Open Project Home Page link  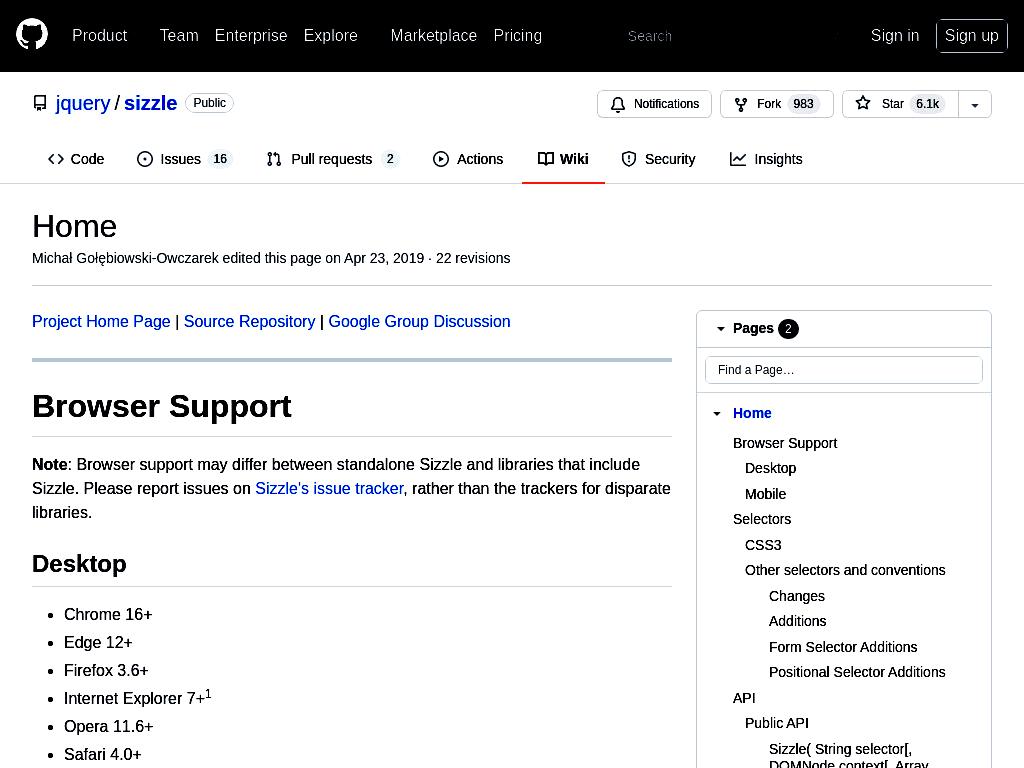click(101, 321)
